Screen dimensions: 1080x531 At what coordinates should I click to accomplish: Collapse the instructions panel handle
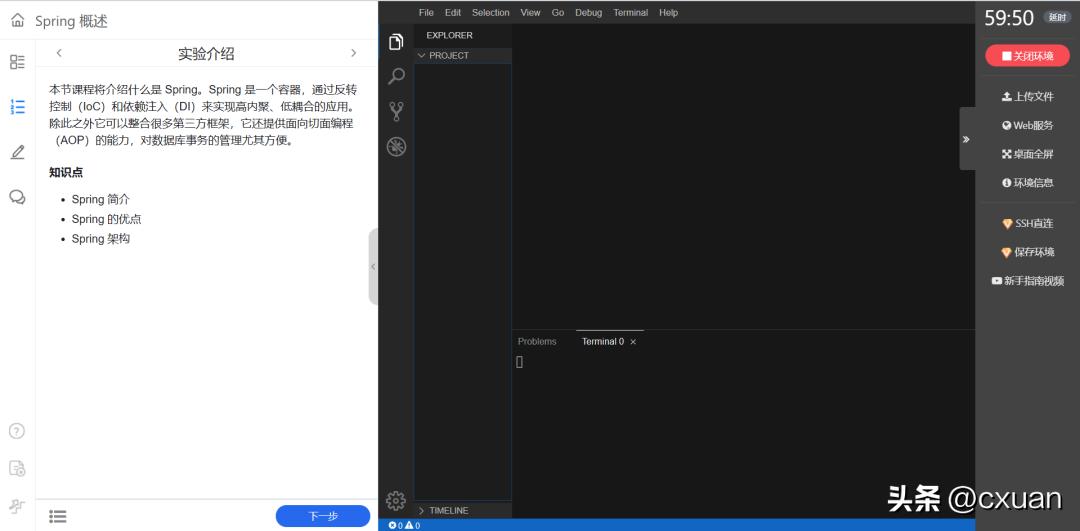coord(373,267)
